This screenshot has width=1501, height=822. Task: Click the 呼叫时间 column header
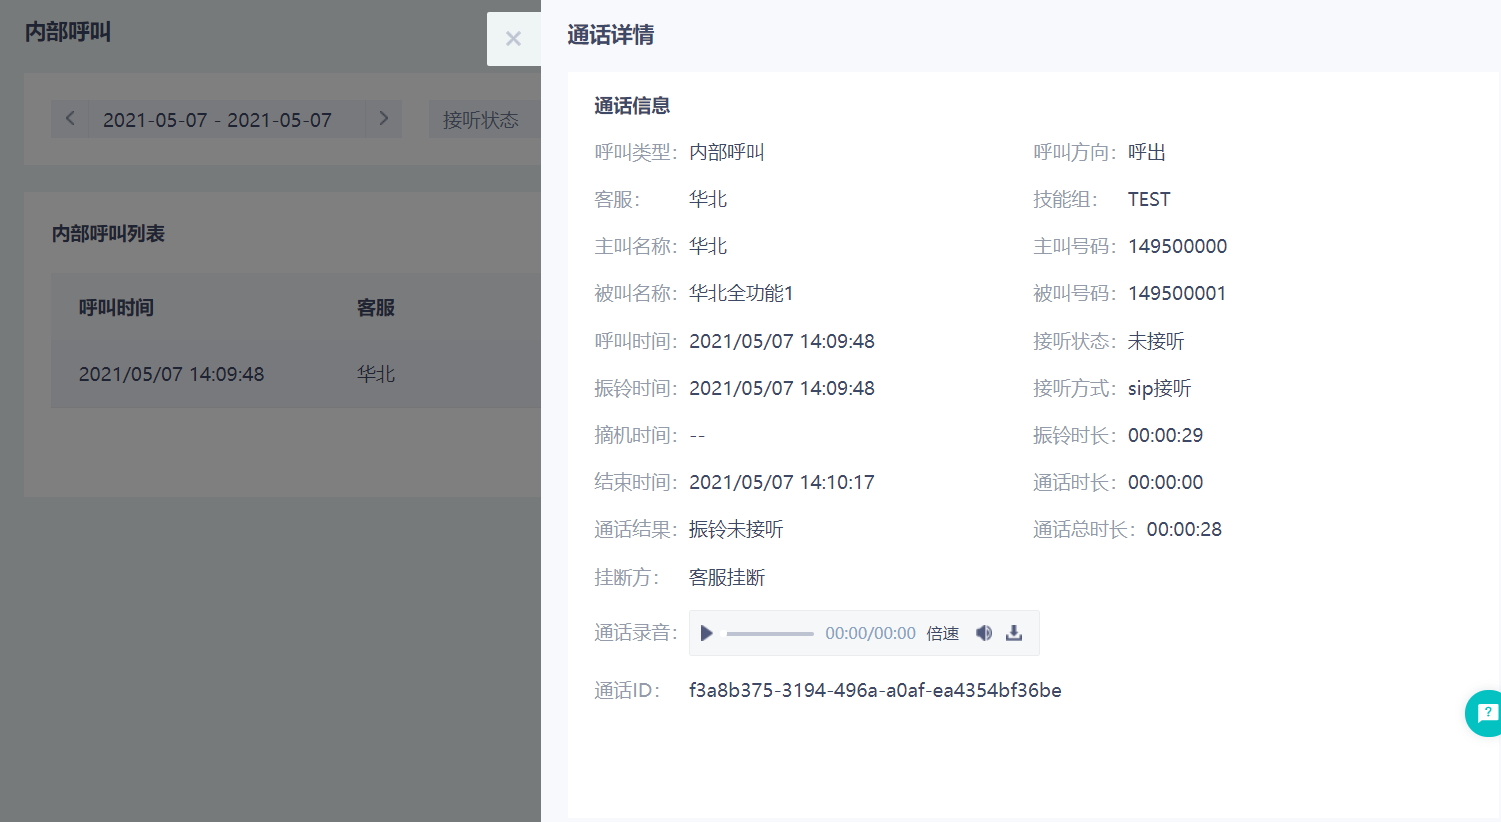(x=116, y=308)
